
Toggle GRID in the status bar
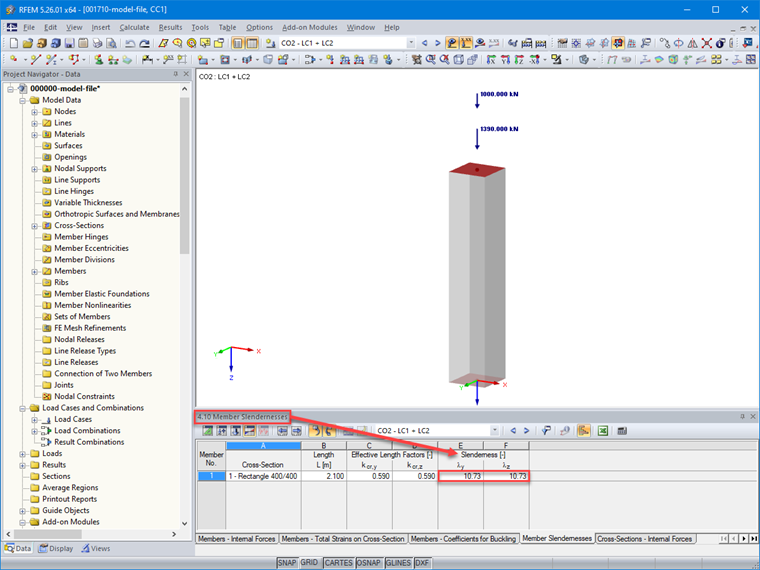(x=310, y=563)
